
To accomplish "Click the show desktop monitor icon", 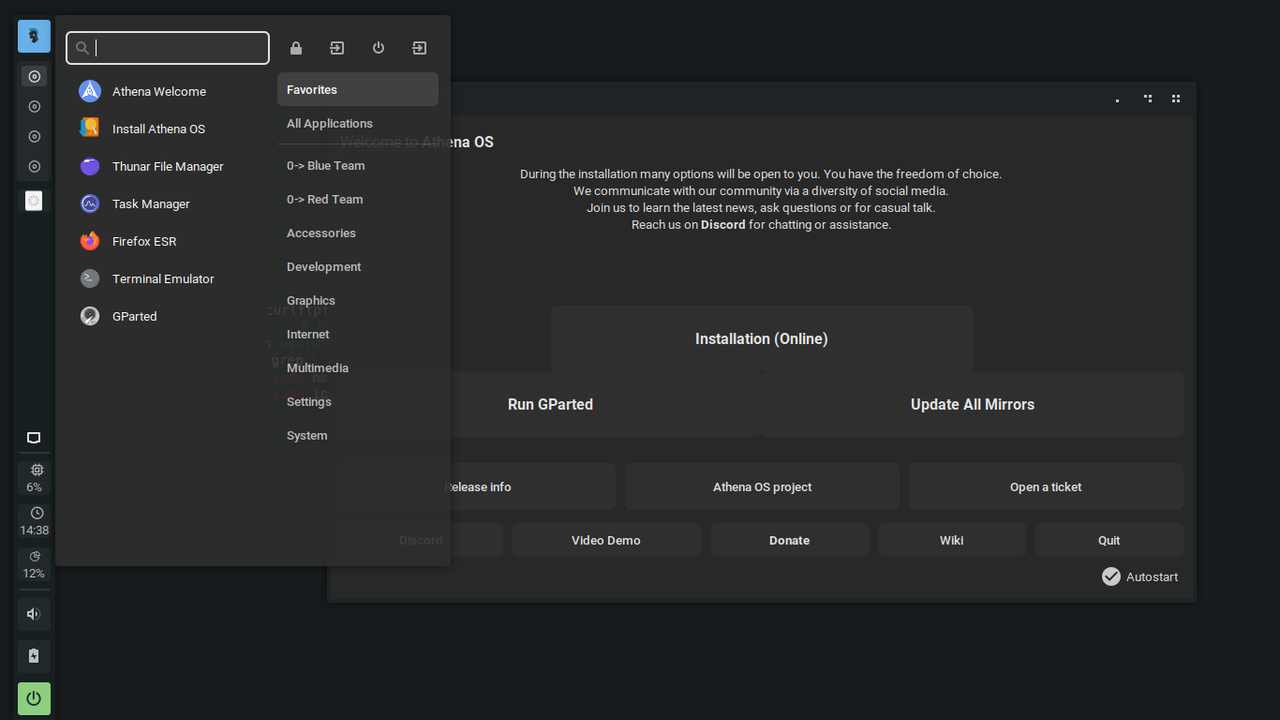I will (x=34, y=438).
